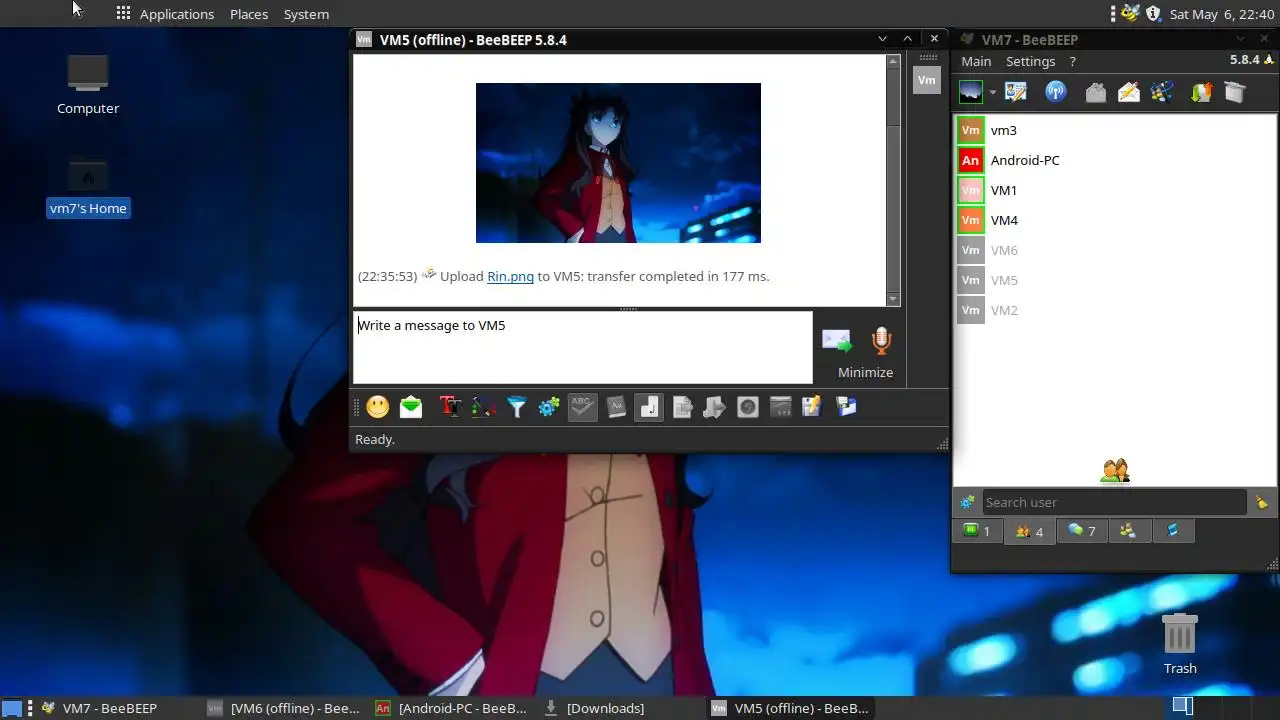This screenshot has width=1280, height=720.
Task: Open the System menu in top panel
Action: click(x=306, y=14)
